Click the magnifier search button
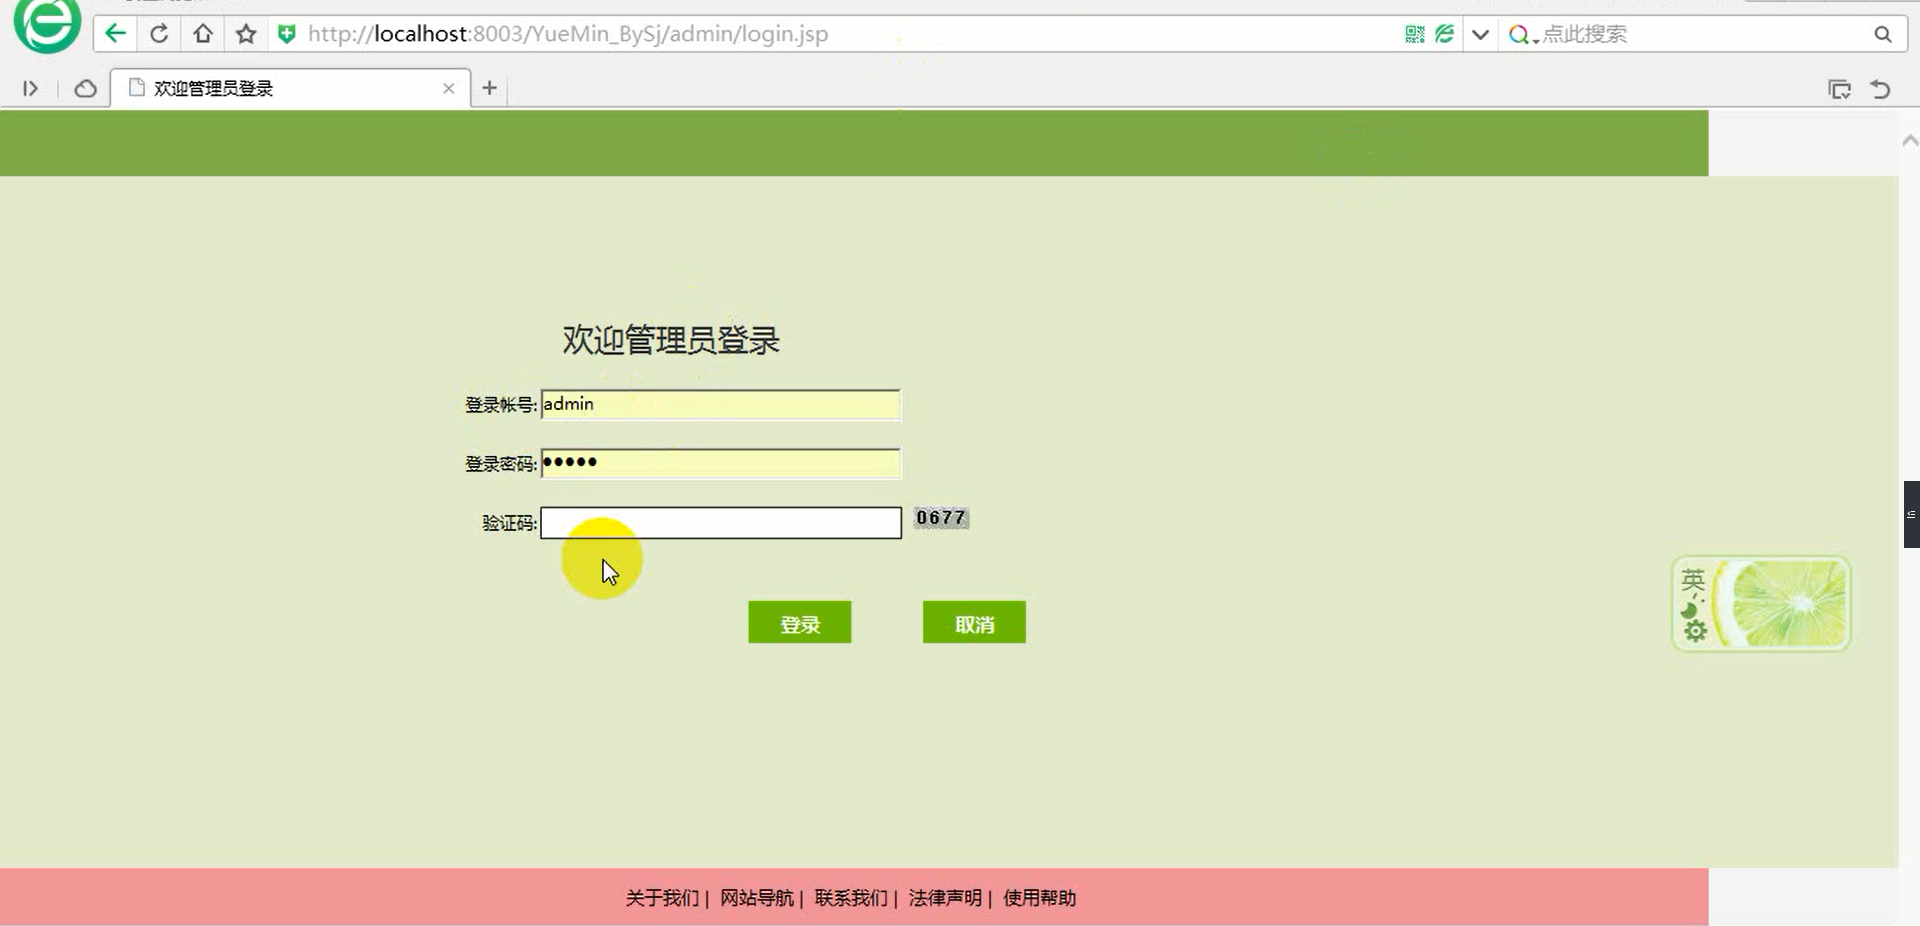Screen dimensions: 1920x926 (1883, 34)
